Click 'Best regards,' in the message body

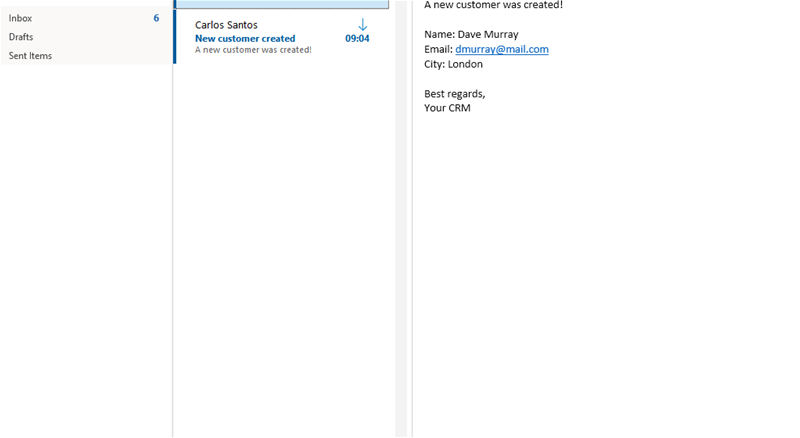454,94
